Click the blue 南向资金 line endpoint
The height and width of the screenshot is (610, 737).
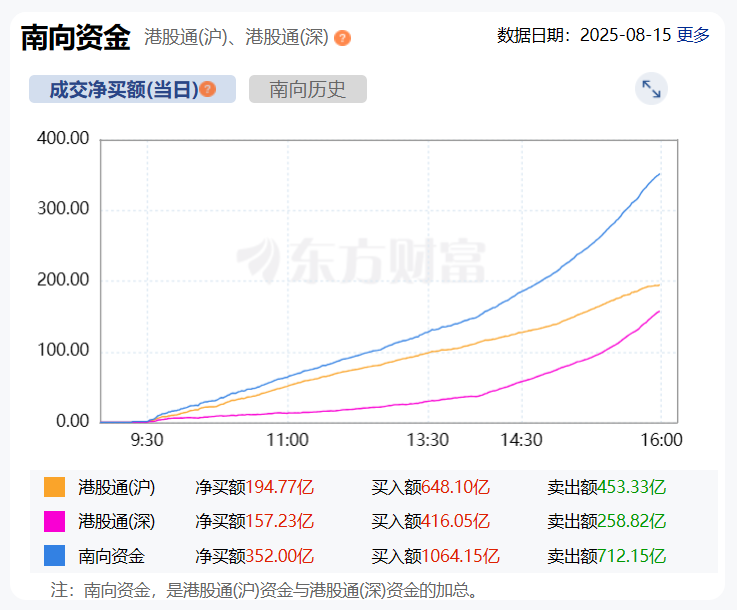coord(659,174)
